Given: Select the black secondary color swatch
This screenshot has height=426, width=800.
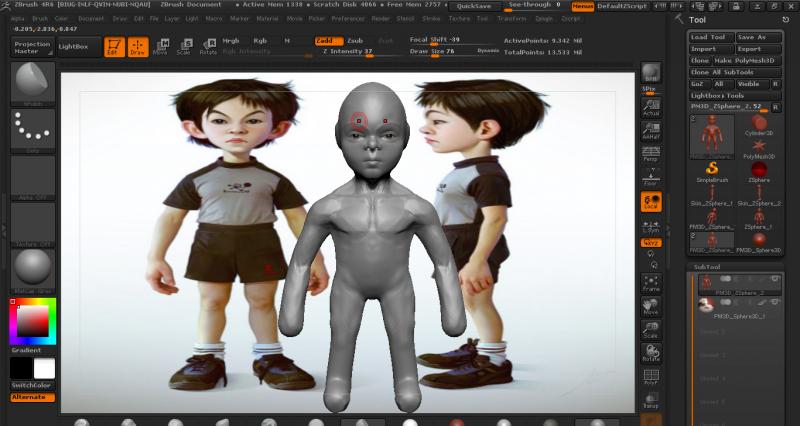Looking at the screenshot, I should [21, 368].
